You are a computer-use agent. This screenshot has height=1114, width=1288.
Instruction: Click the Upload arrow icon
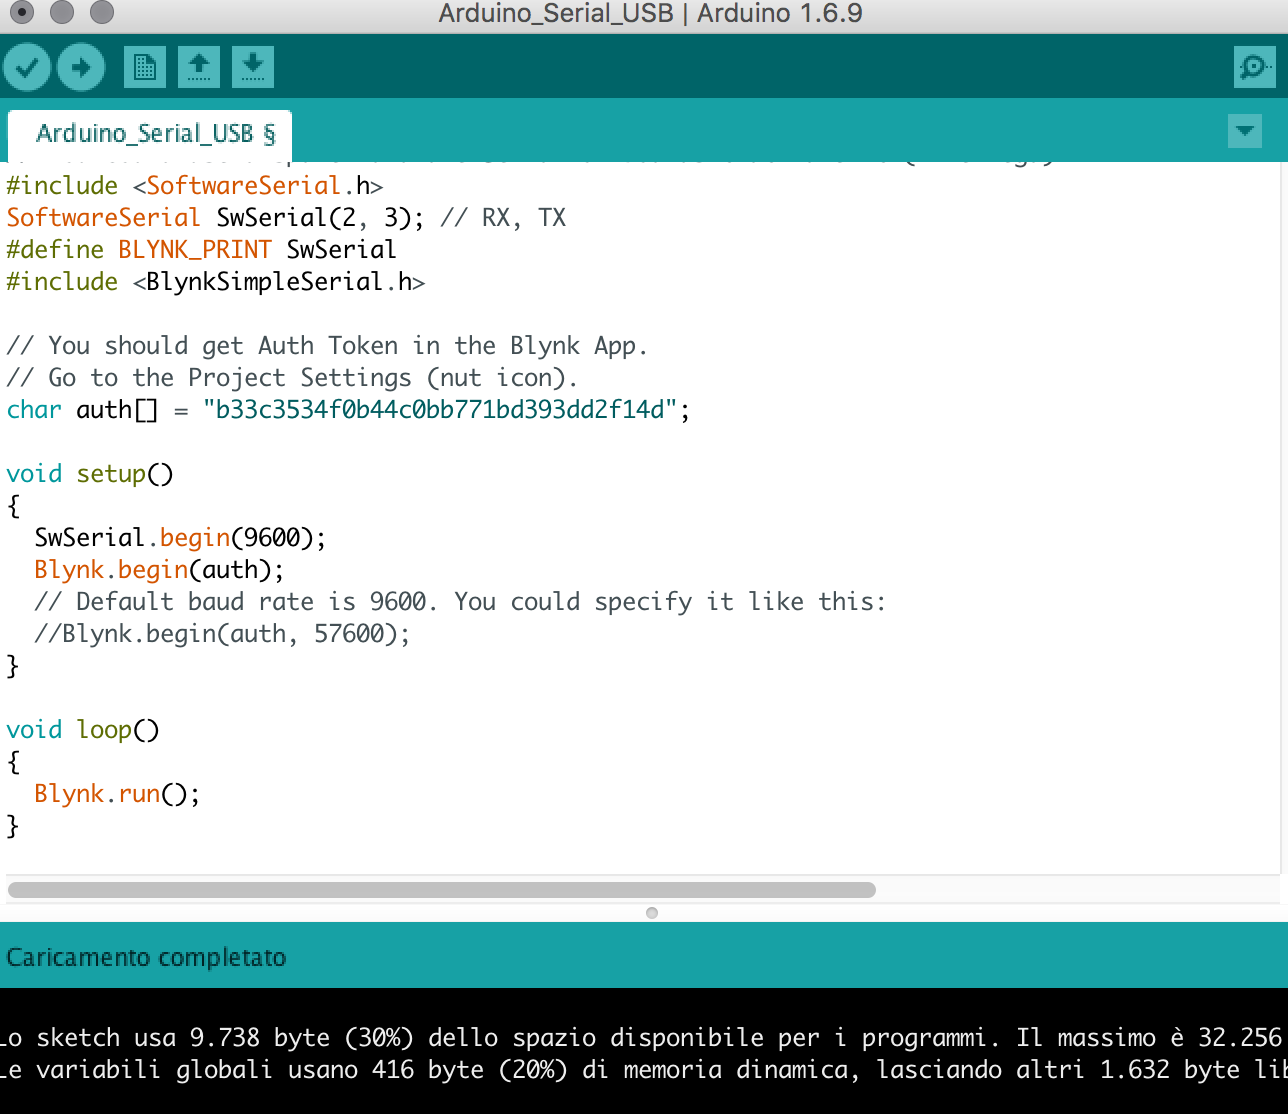81,68
